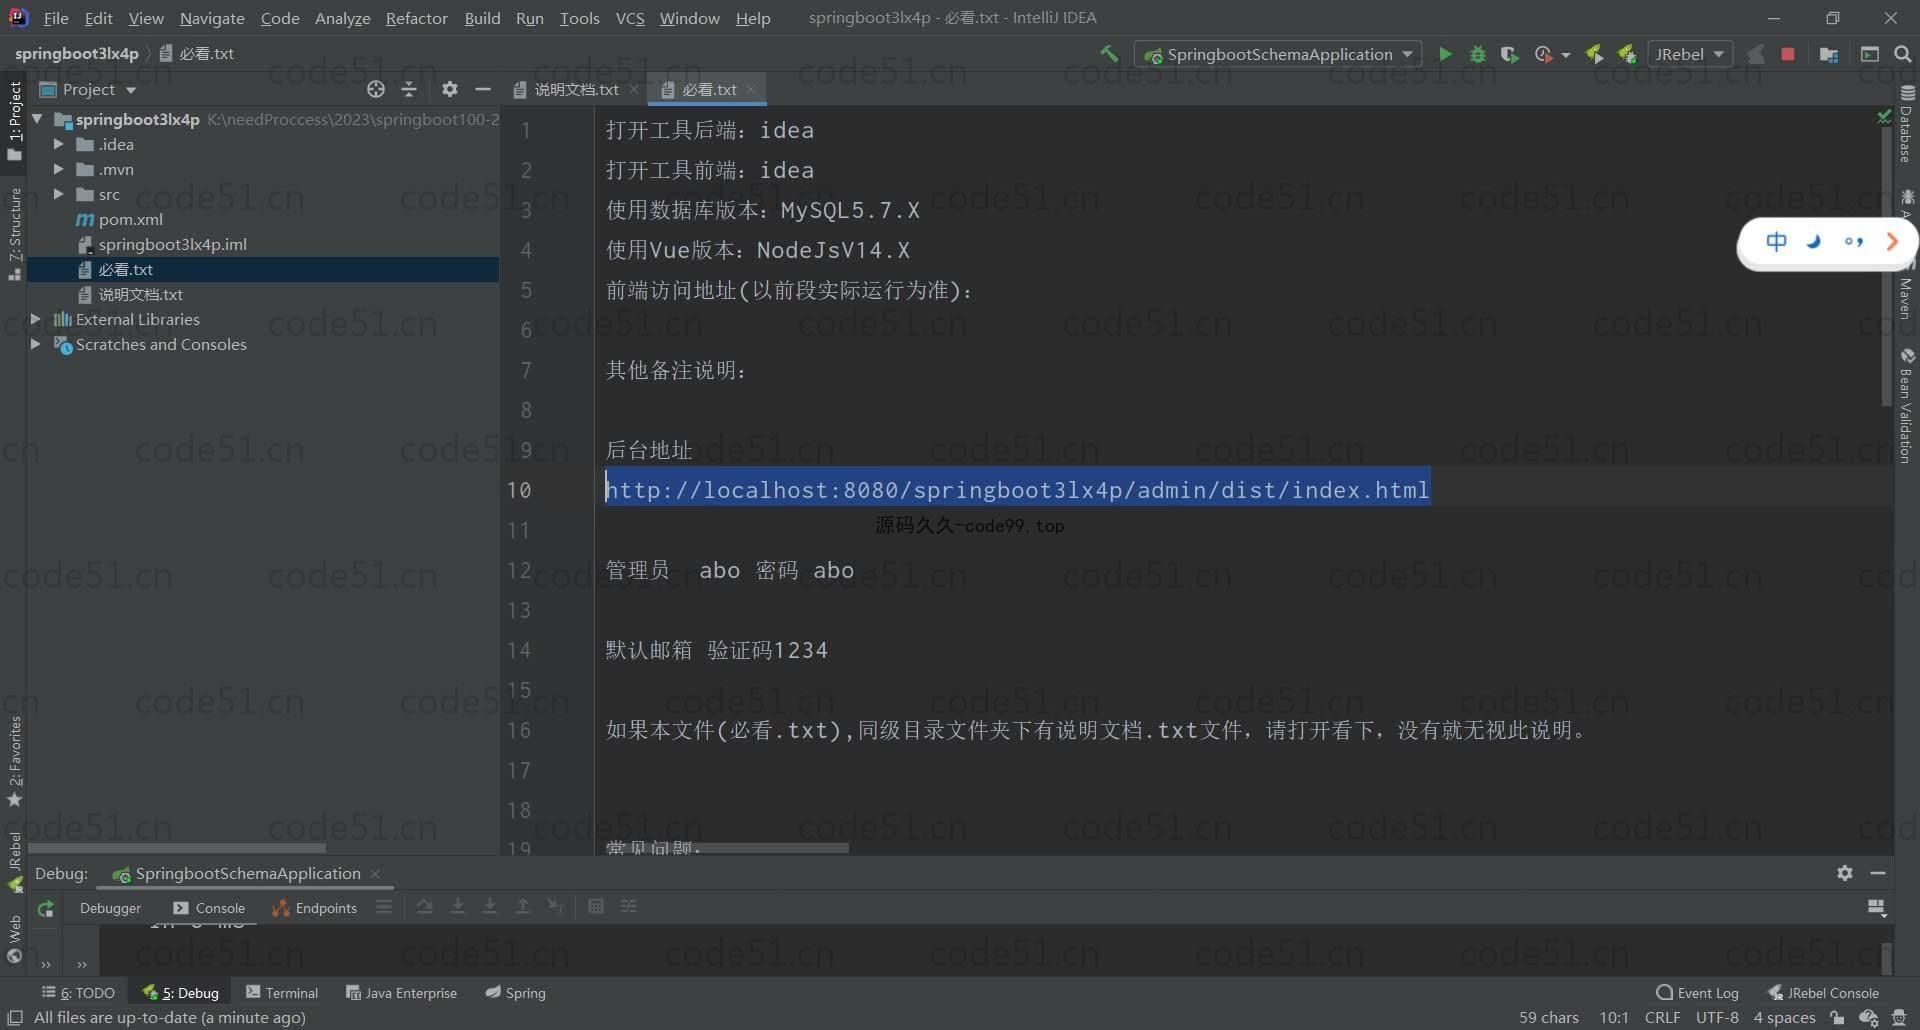Open the Database side panel
This screenshot has height=1030, width=1920.
point(1907,125)
